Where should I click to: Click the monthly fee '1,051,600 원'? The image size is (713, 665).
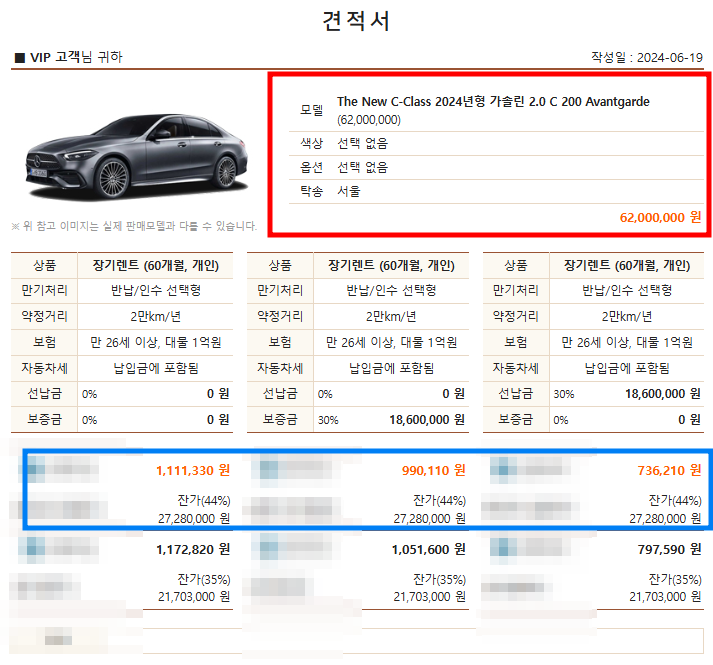428,549
